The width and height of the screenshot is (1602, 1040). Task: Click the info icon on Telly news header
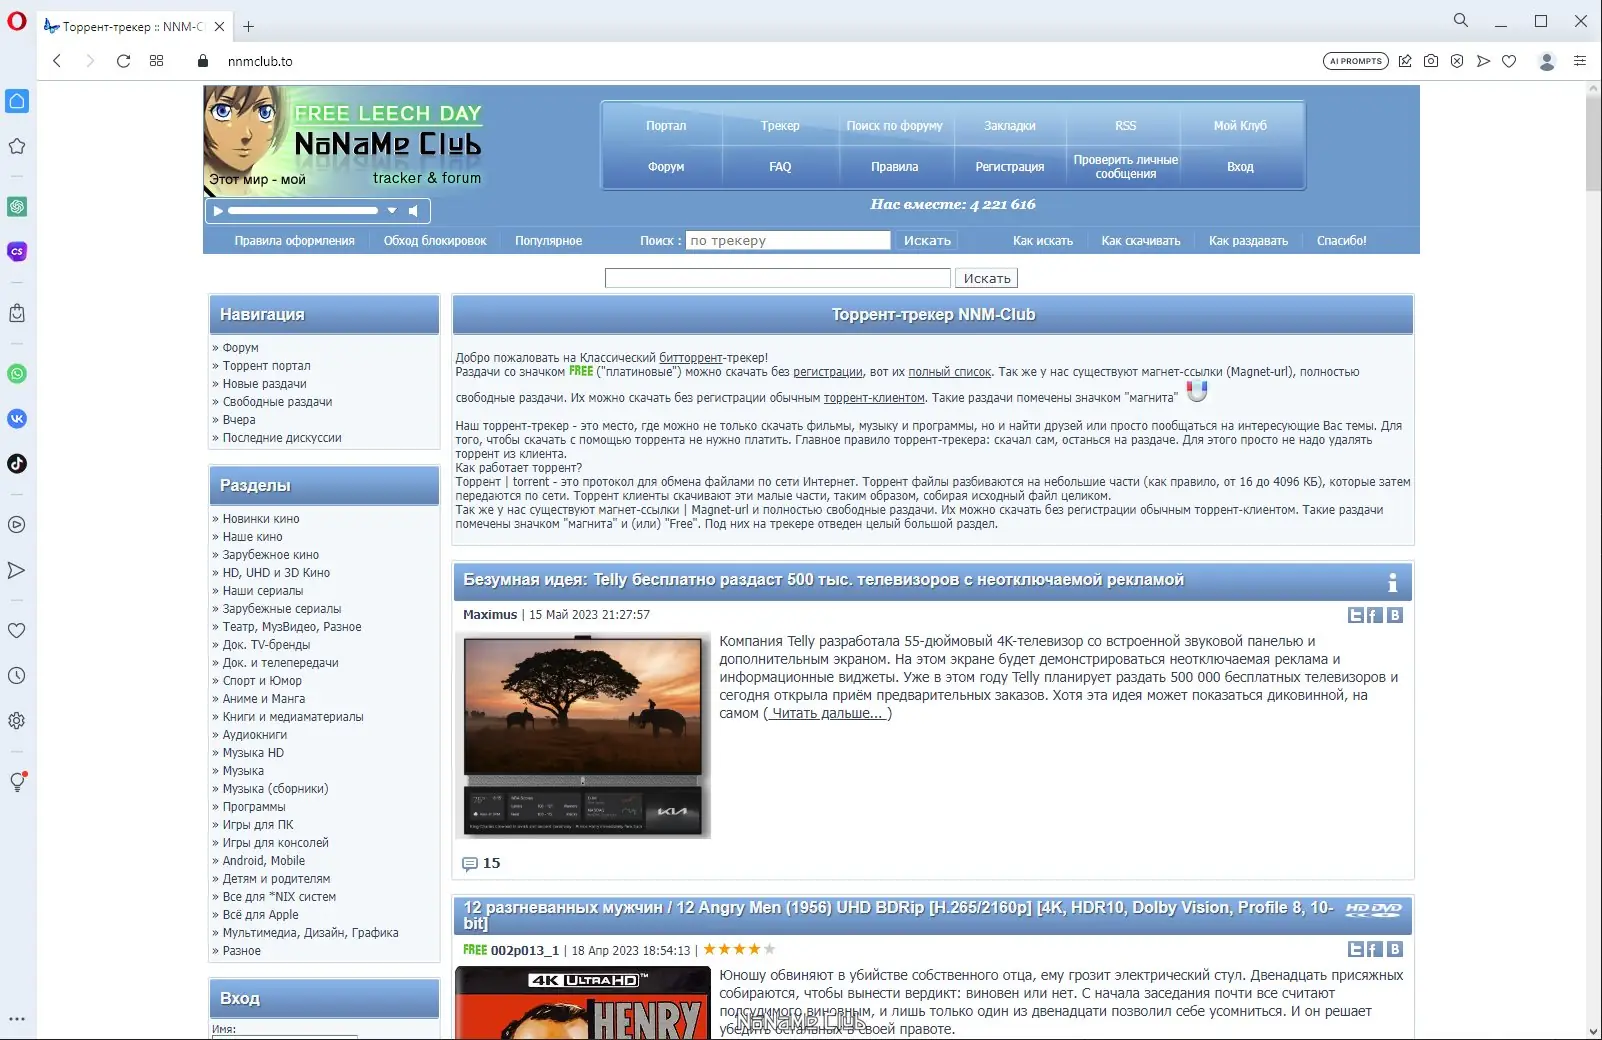click(x=1392, y=582)
